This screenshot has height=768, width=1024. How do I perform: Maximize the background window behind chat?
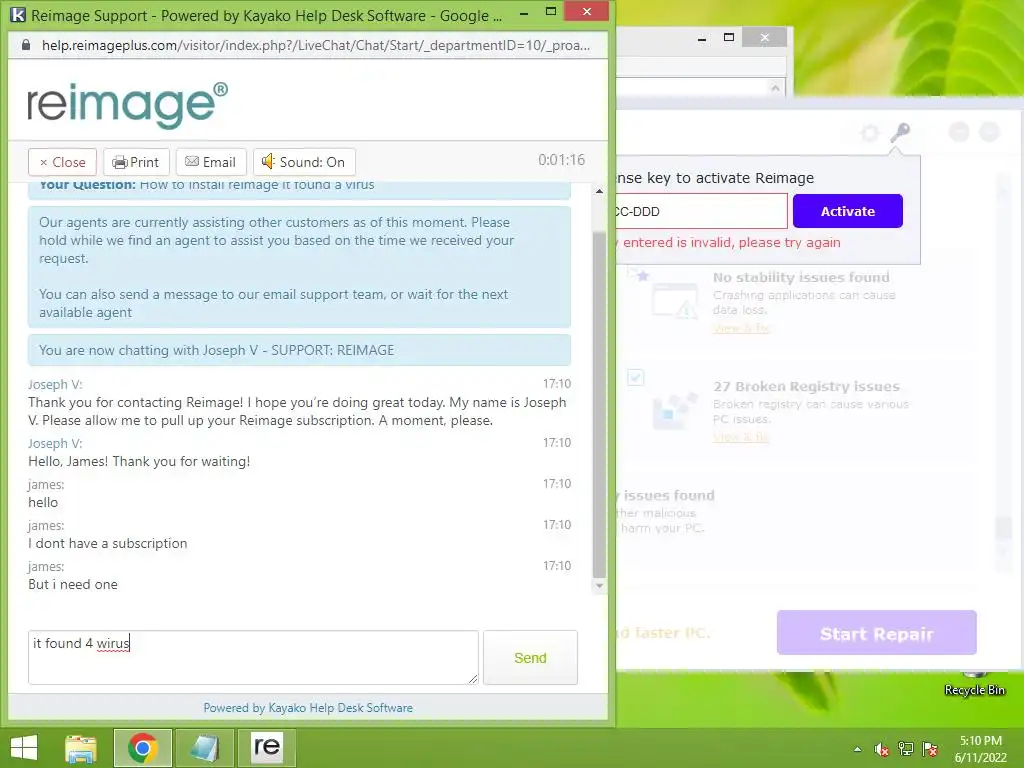[x=729, y=38]
